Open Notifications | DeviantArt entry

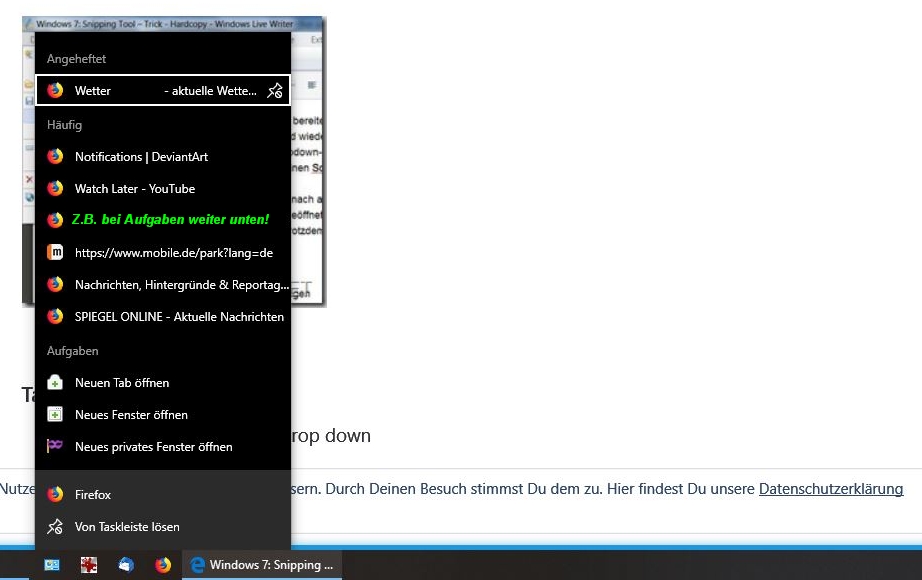[163, 156]
